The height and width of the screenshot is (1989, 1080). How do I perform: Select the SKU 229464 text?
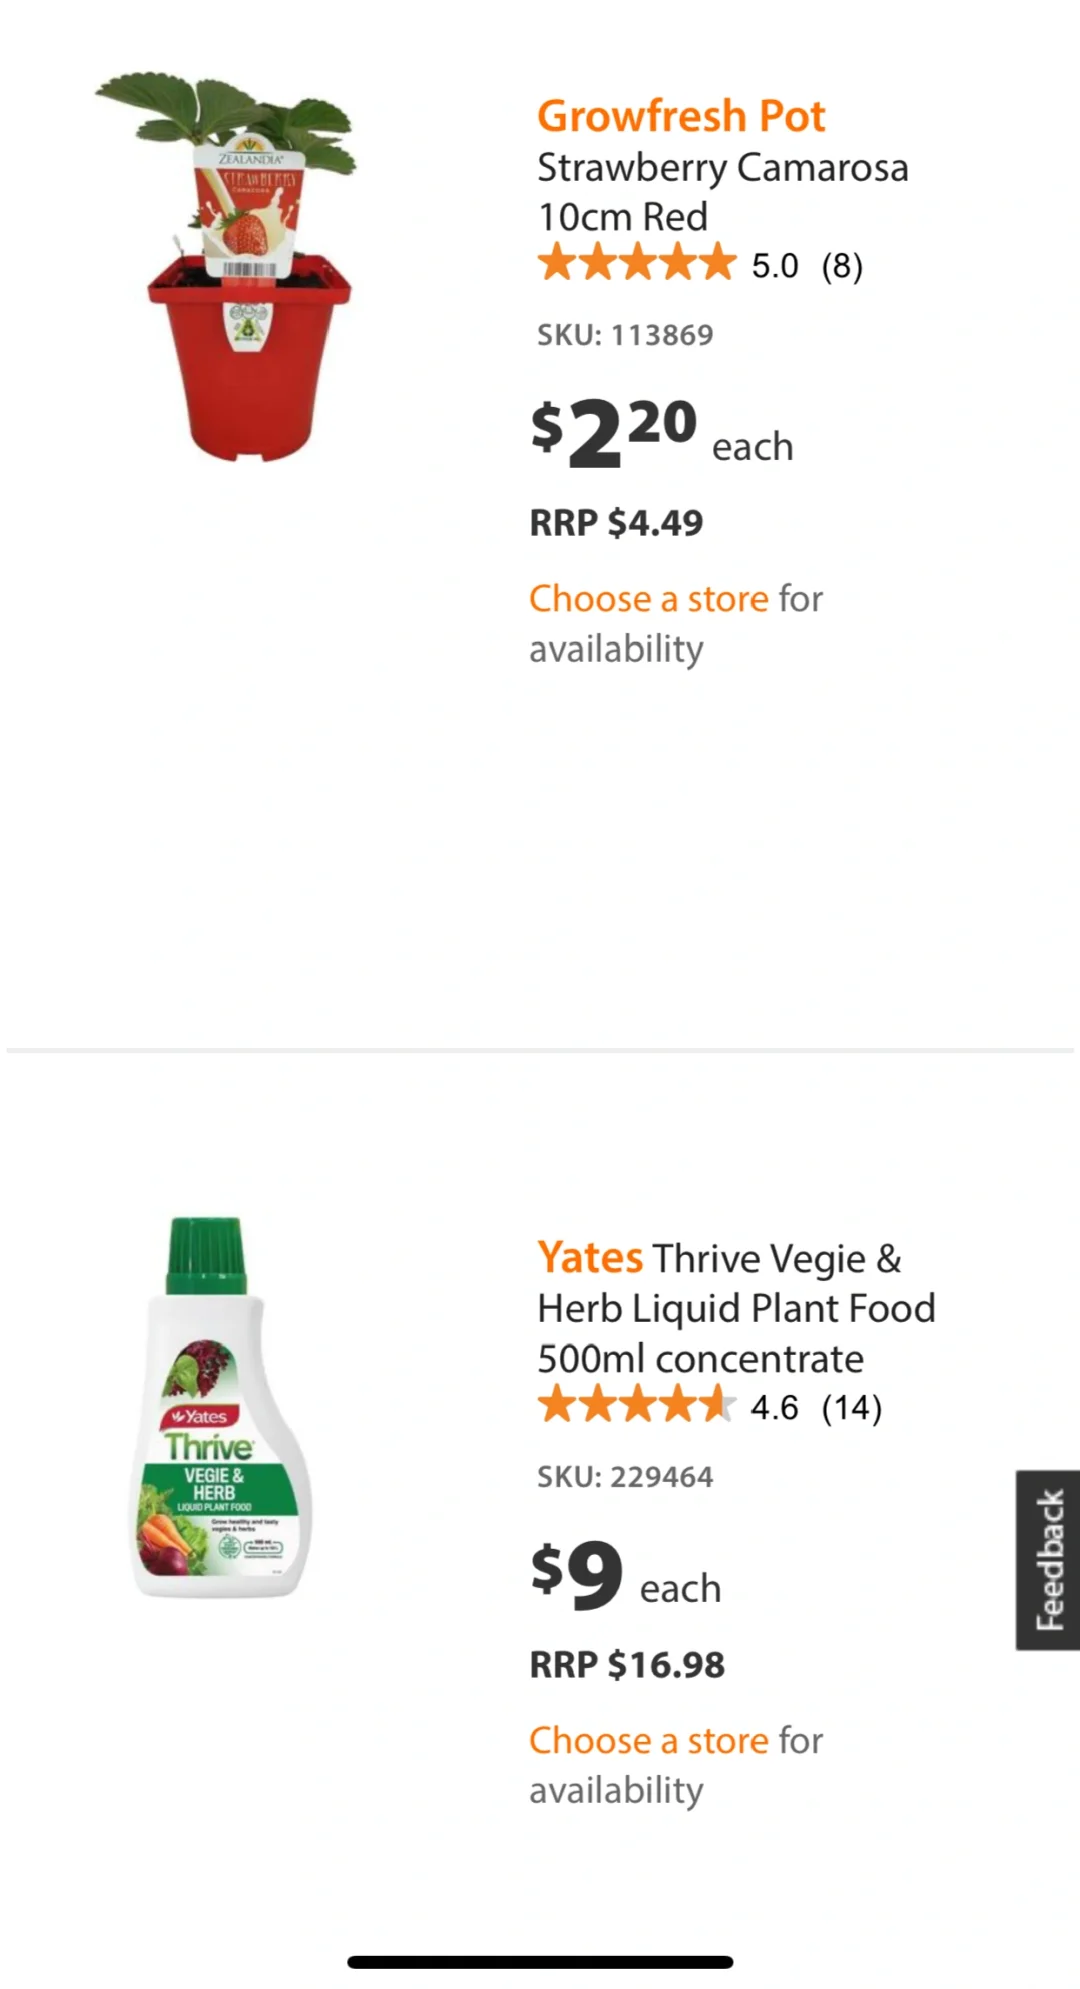tap(625, 1477)
